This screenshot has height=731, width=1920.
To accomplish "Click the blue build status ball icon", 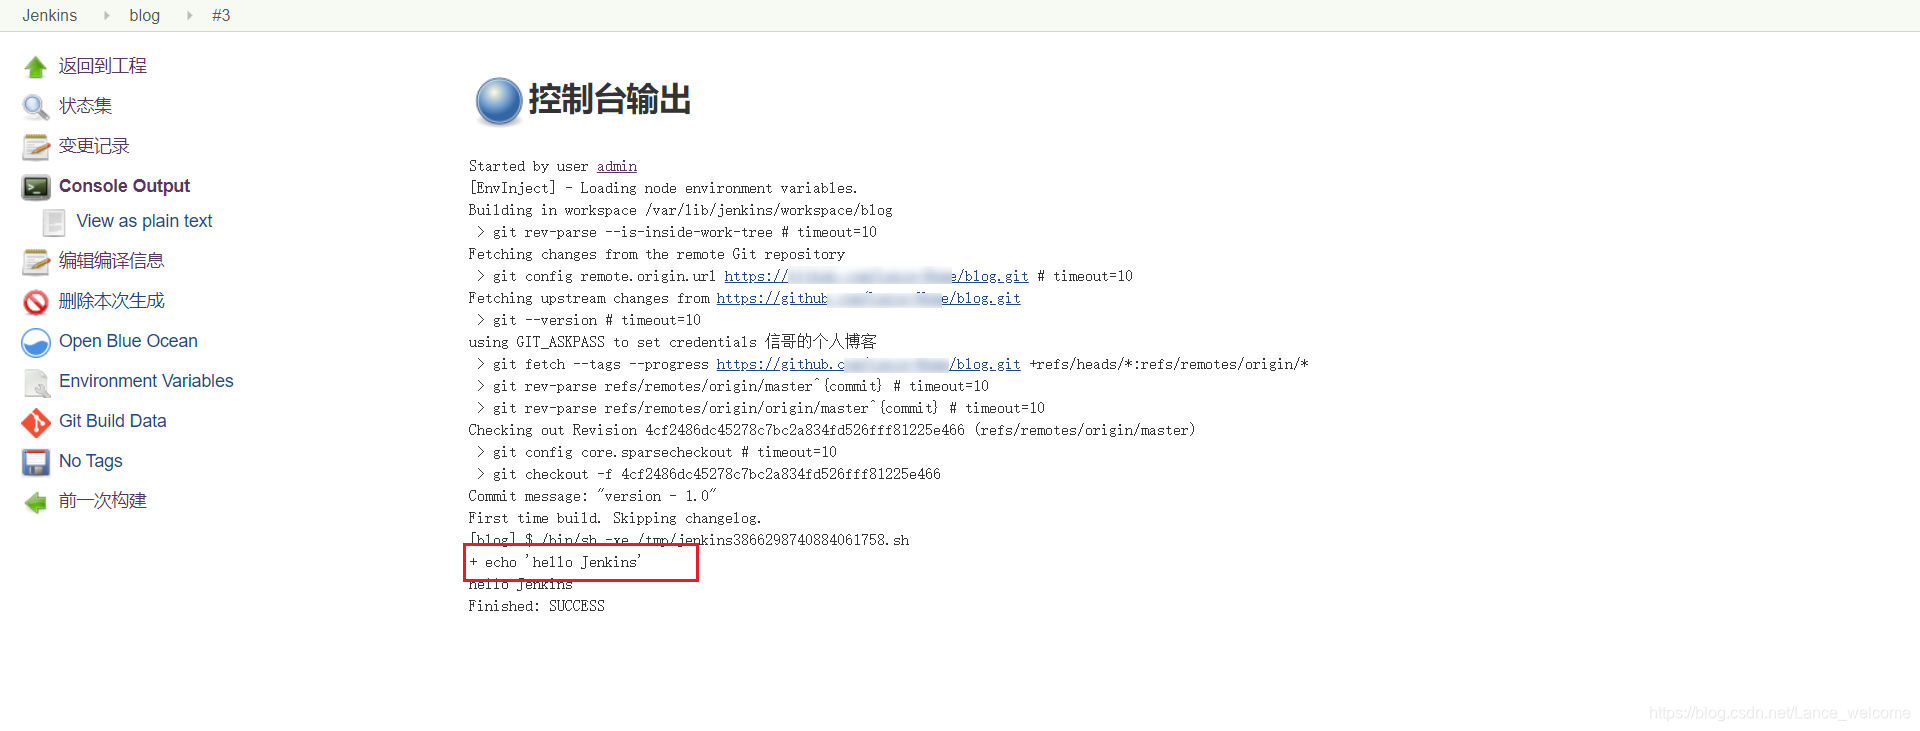I will (498, 101).
